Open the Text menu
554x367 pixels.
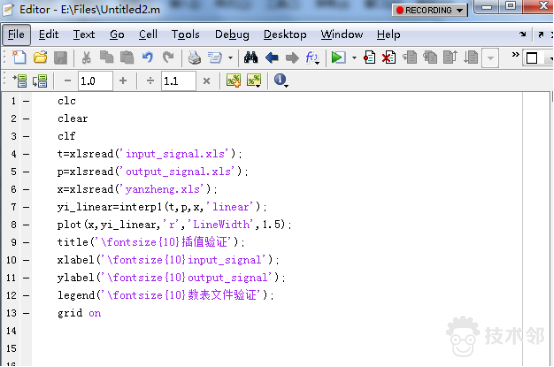(x=84, y=35)
